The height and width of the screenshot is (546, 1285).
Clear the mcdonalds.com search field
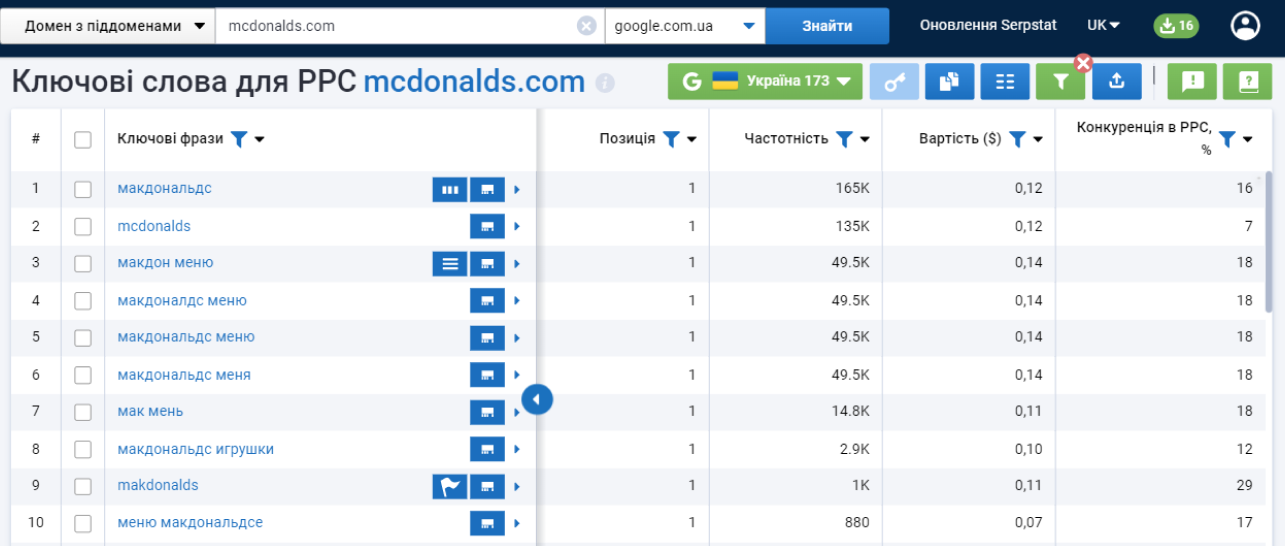pyautogui.click(x=587, y=26)
